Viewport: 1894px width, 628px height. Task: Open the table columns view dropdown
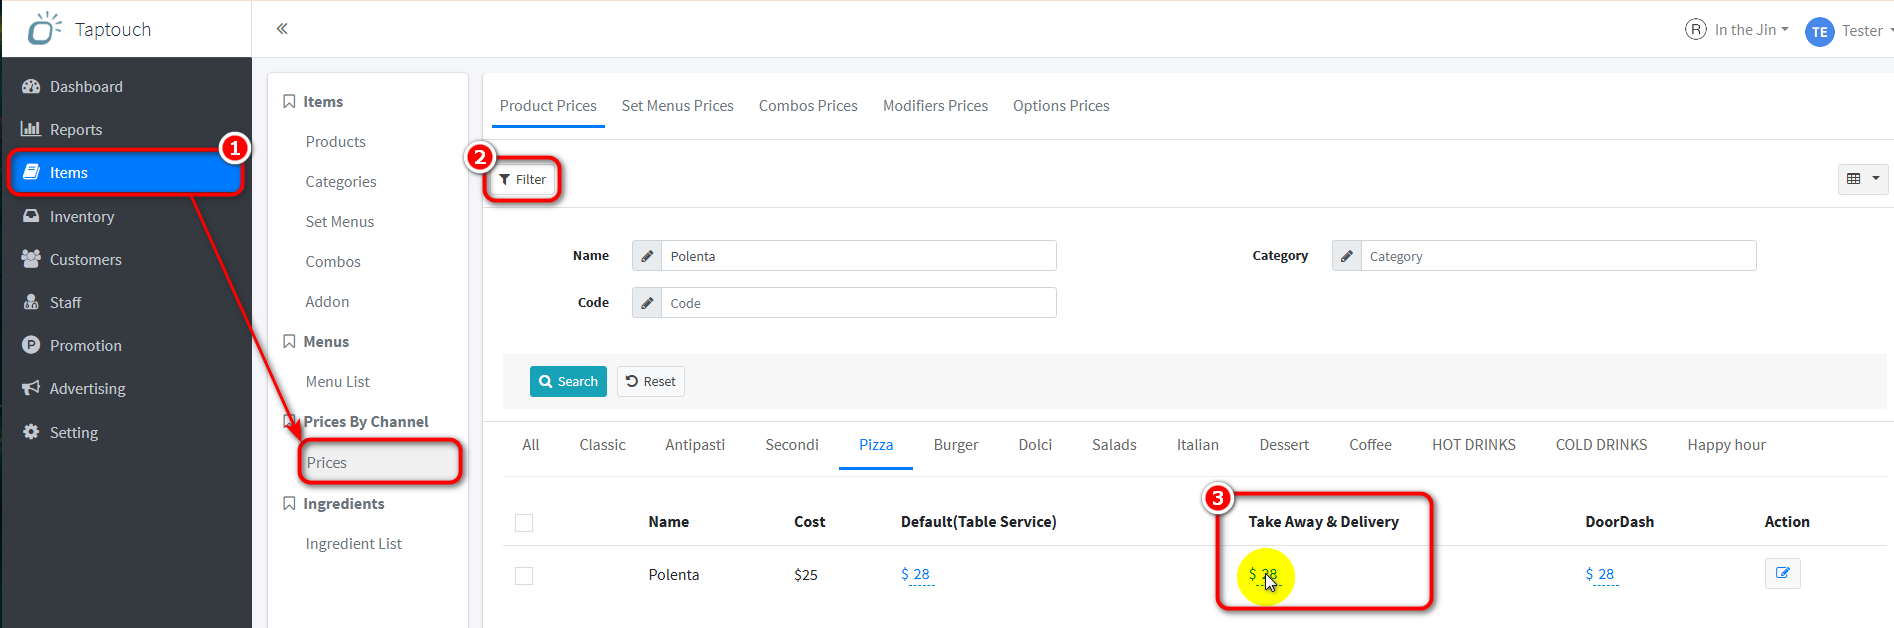(x=1863, y=179)
